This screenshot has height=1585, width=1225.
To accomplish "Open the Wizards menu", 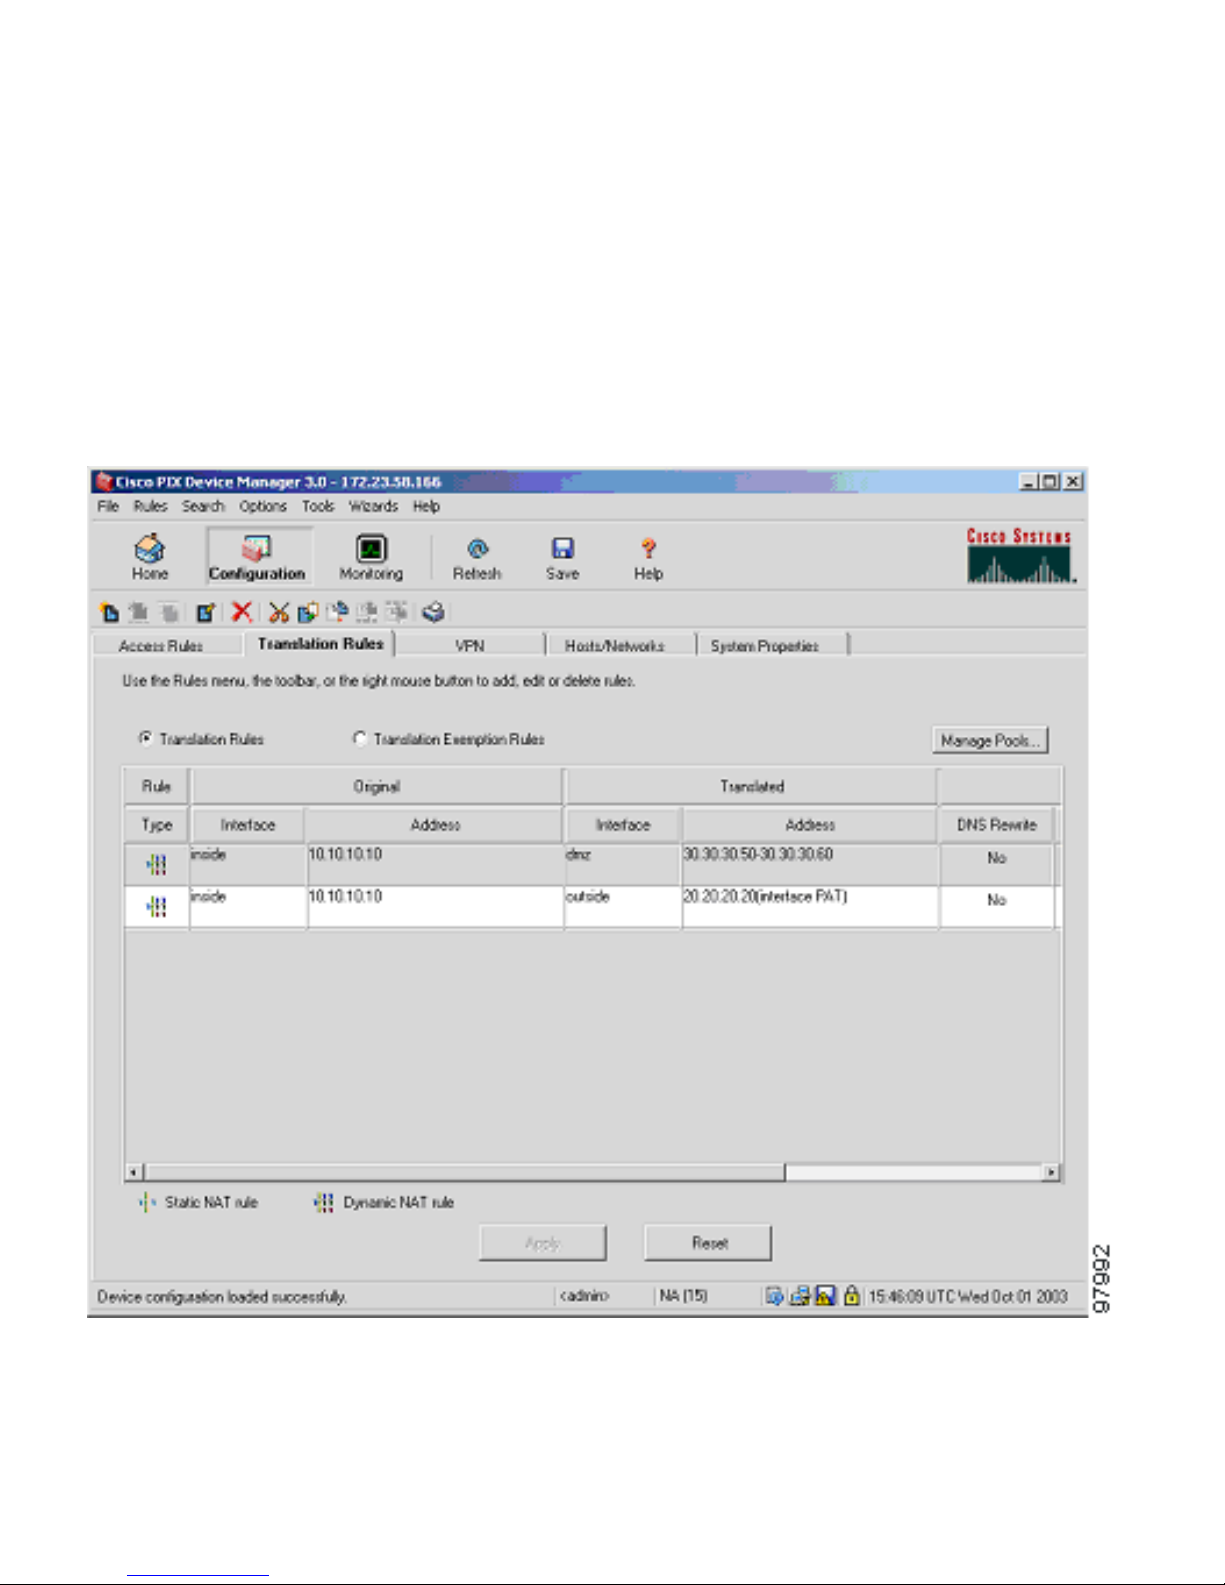I will 373,506.
